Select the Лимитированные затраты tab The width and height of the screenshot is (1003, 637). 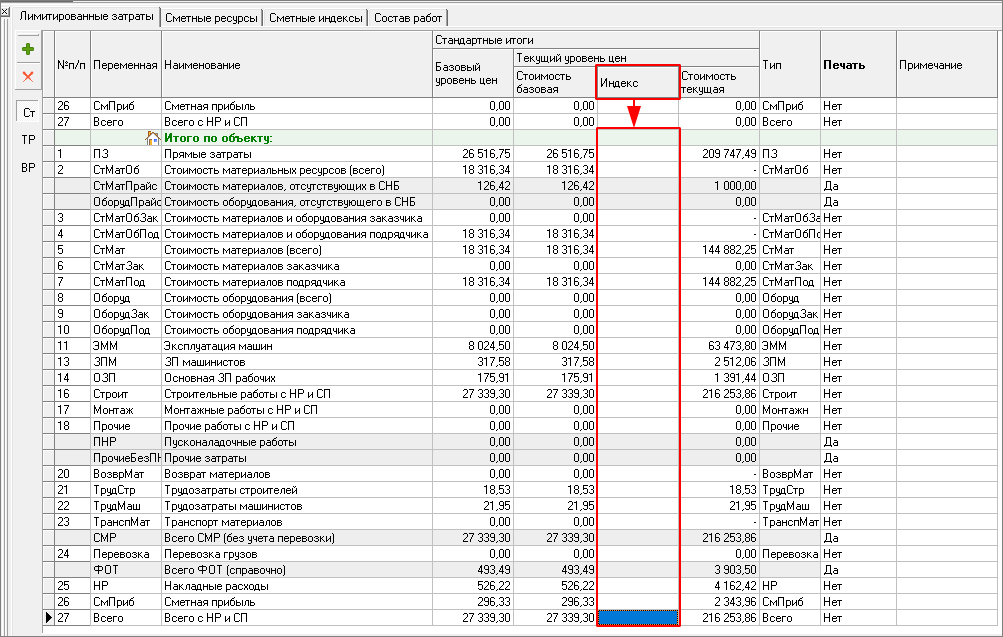coord(82,18)
